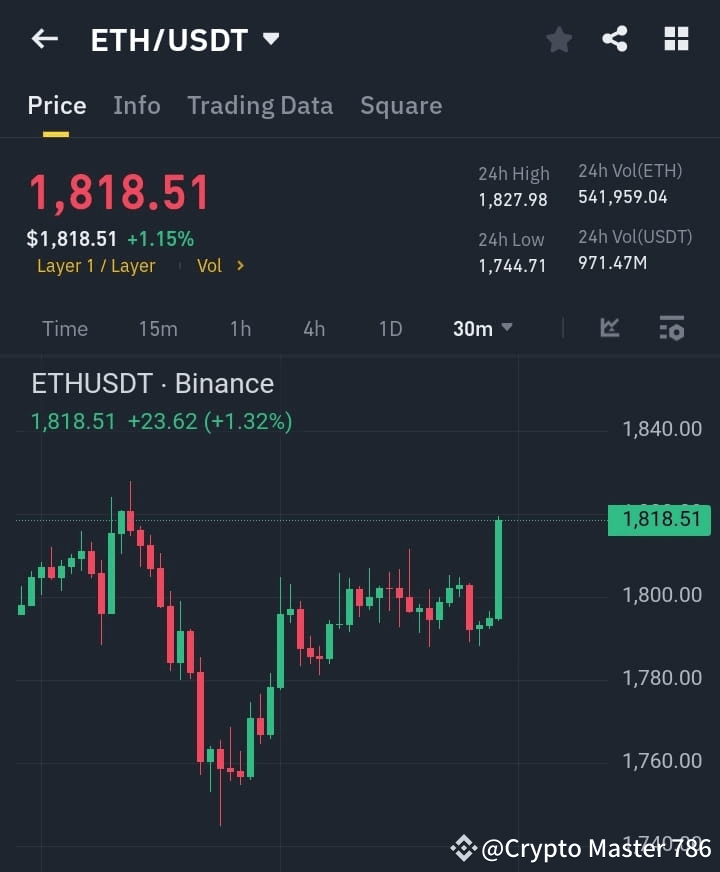Select the 1D timeframe
The height and width of the screenshot is (872, 720).
click(x=389, y=327)
